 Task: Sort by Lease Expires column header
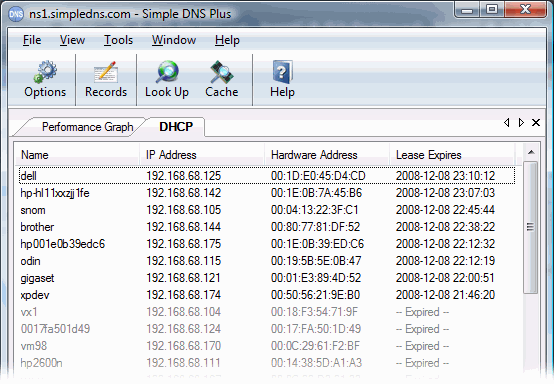[452, 155]
